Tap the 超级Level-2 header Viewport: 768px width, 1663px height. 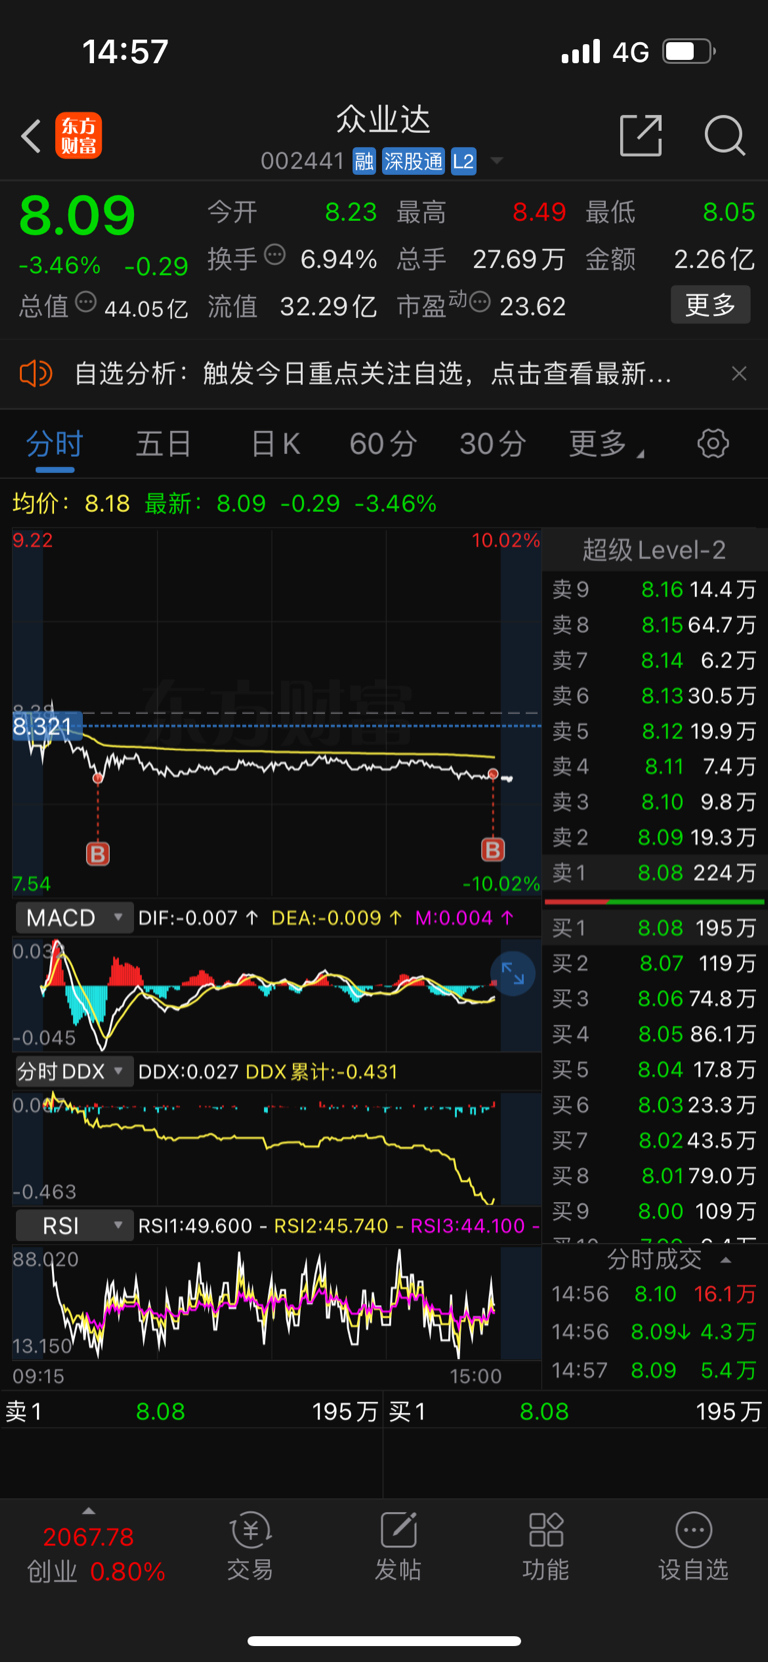[654, 550]
